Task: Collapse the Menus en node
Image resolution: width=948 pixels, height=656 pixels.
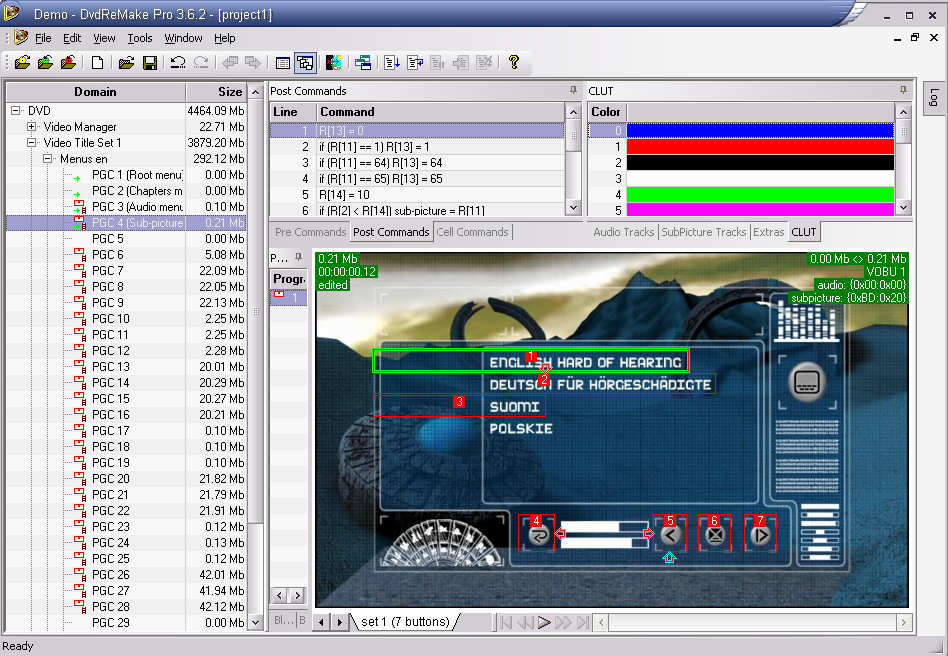Action: 48,159
